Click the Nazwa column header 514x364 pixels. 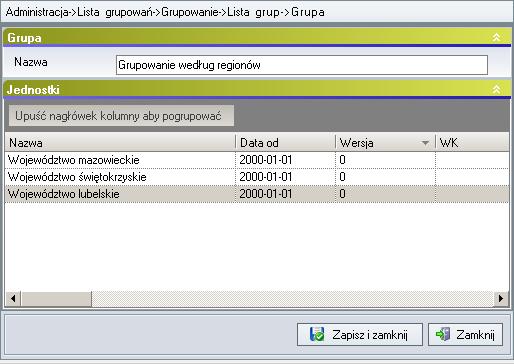(x=120, y=143)
